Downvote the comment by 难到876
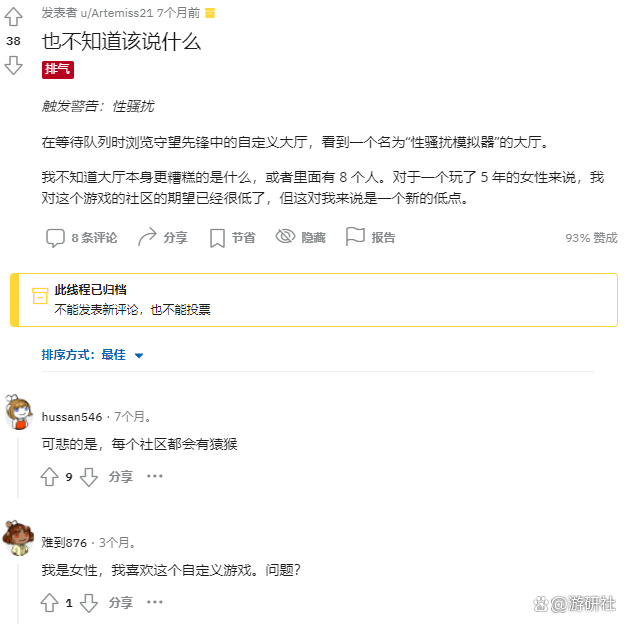 pos(89,603)
